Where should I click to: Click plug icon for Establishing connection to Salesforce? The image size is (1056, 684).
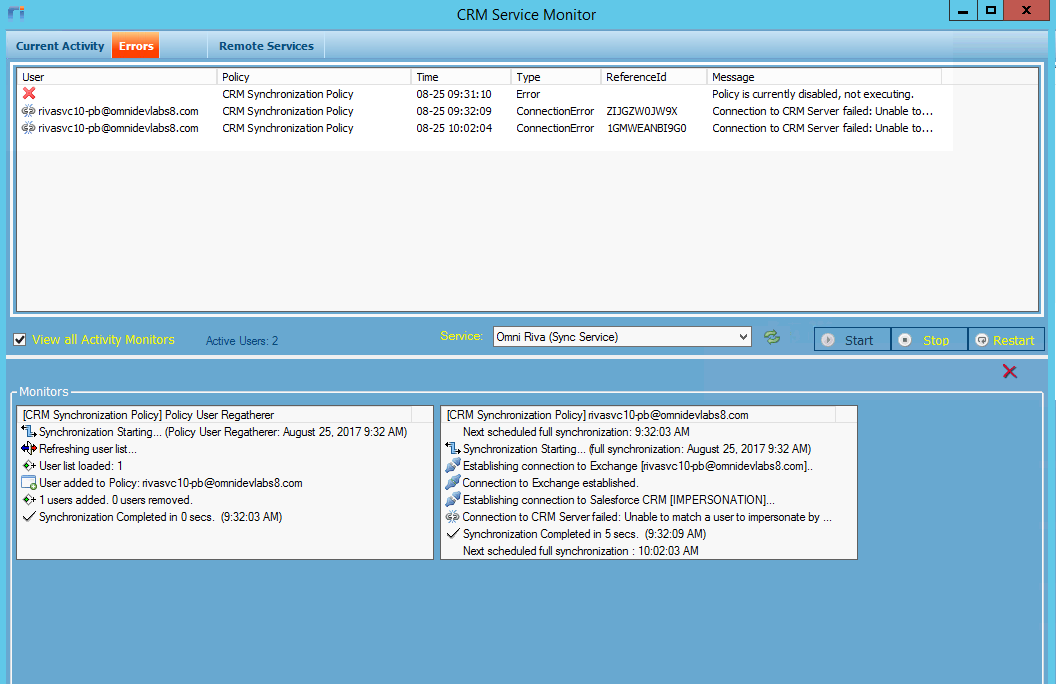pos(453,500)
